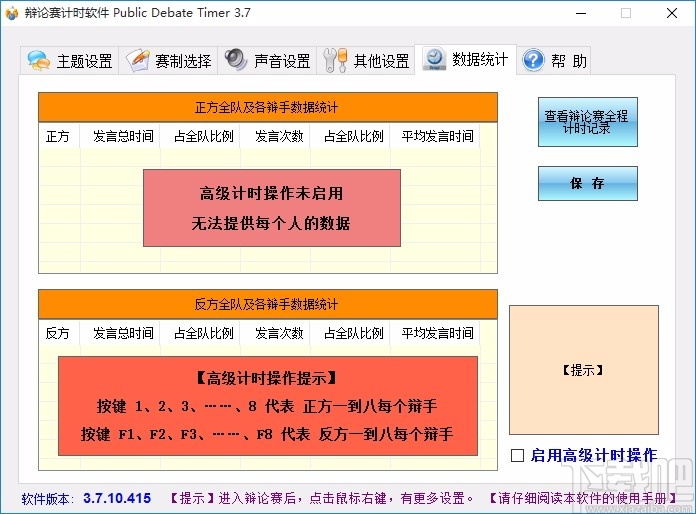Click the chat bubbles icon of 主题设置
Screen dimensions: 696x514
pyautogui.click(x=38, y=60)
